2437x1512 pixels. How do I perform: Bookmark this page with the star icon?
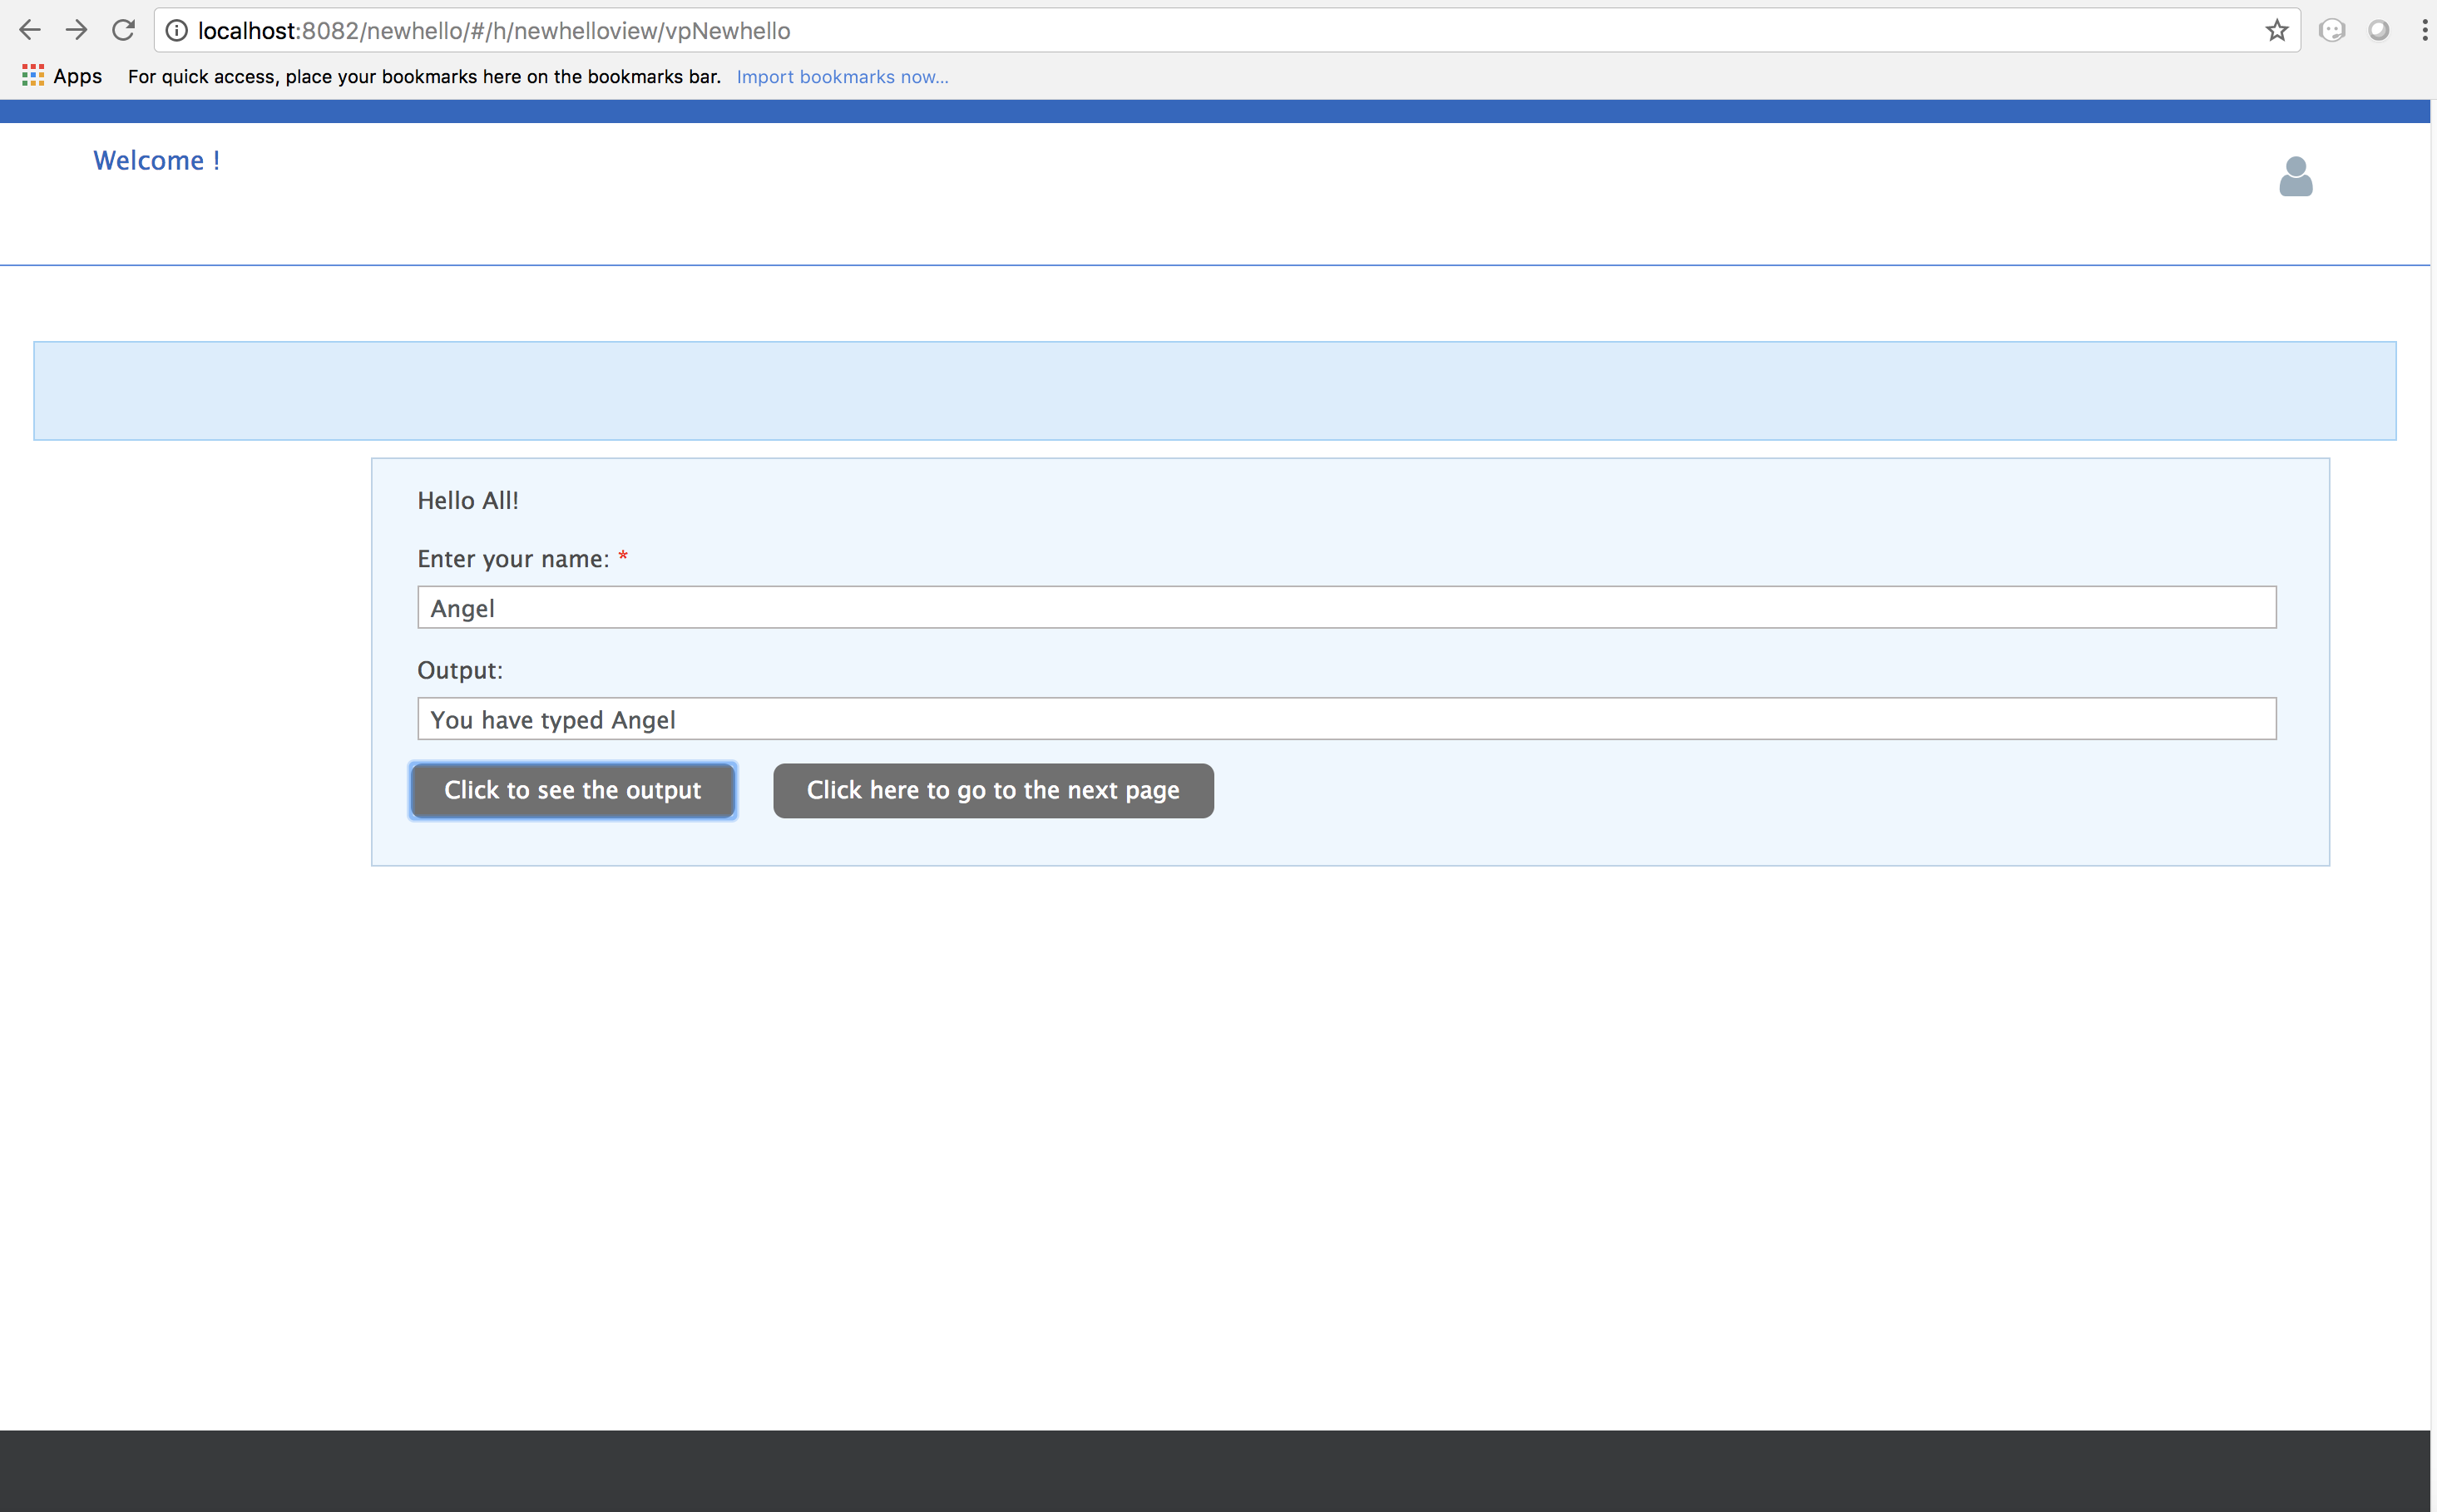point(2277,31)
